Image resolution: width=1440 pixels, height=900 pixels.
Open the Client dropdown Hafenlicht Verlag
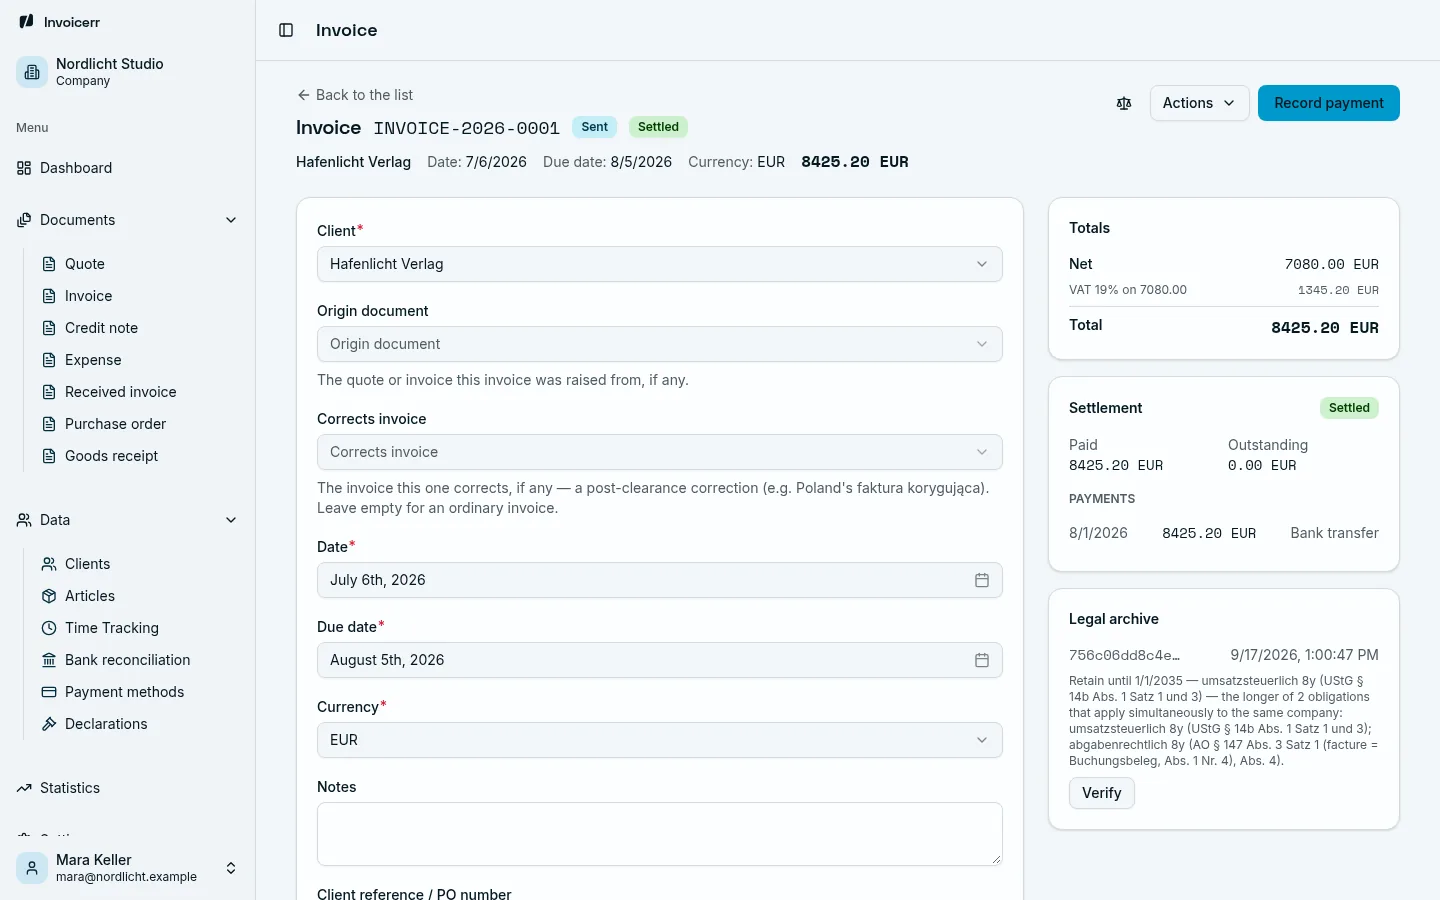tap(659, 264)
